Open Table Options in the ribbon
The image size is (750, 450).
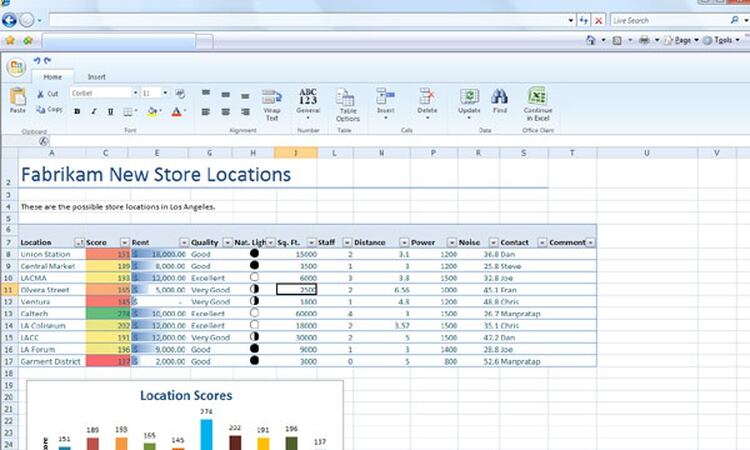tap(347, 98)
